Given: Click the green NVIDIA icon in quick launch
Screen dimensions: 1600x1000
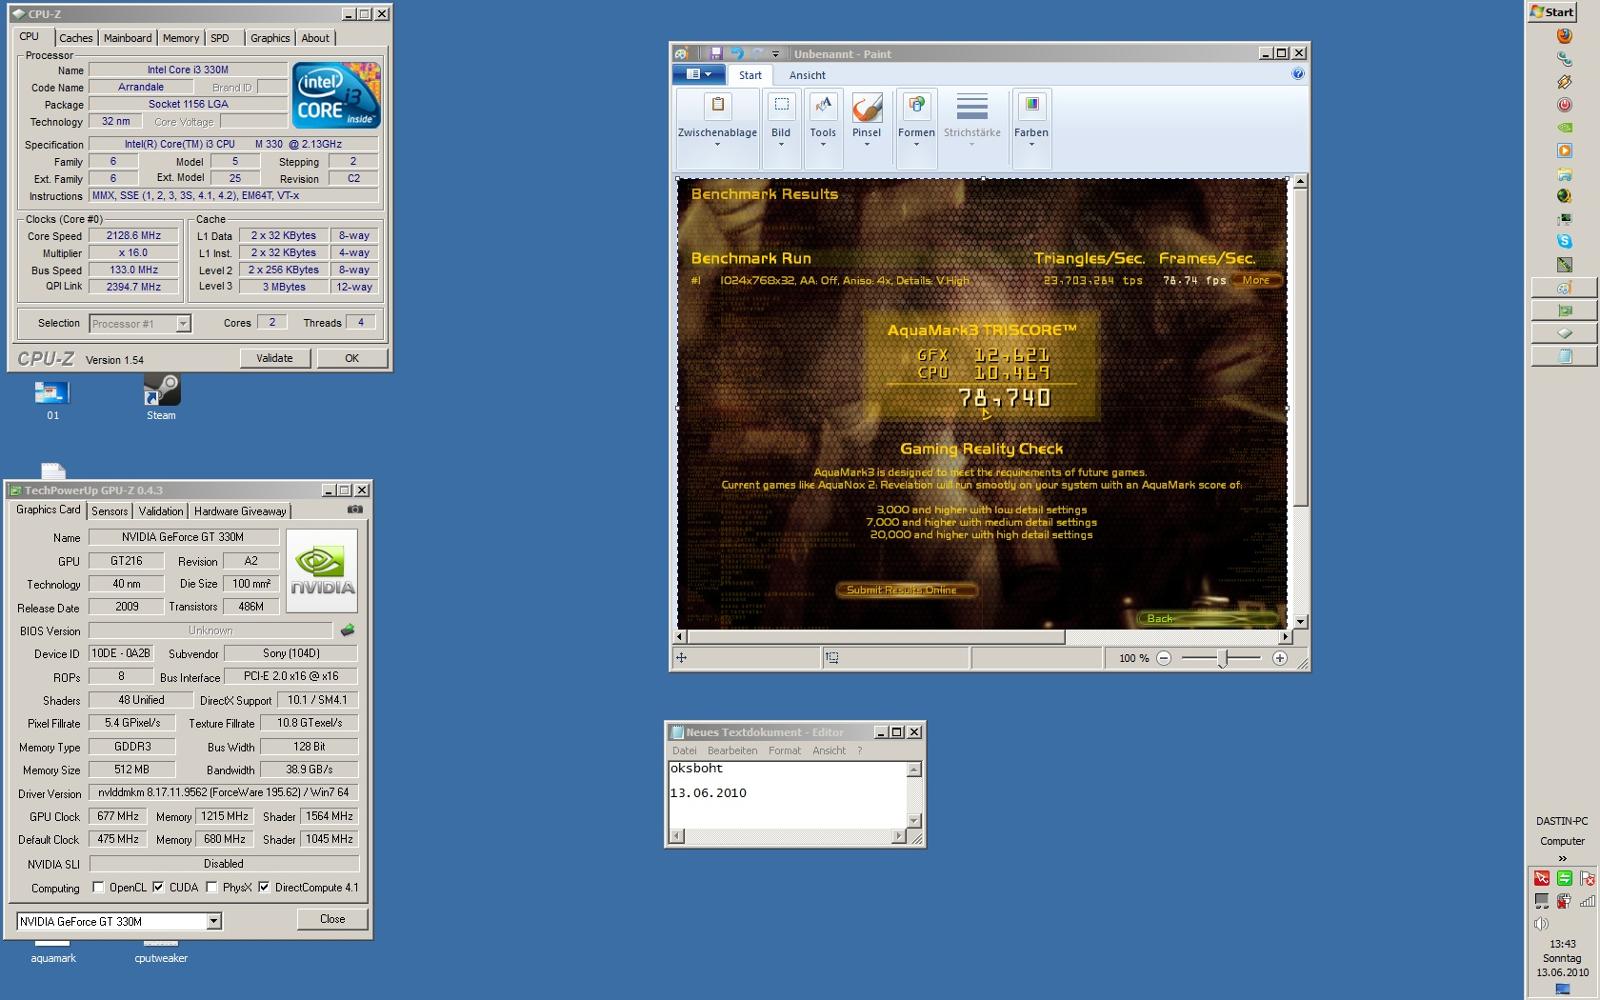Looking at the screenshot, I should [x=1564, y=128].
